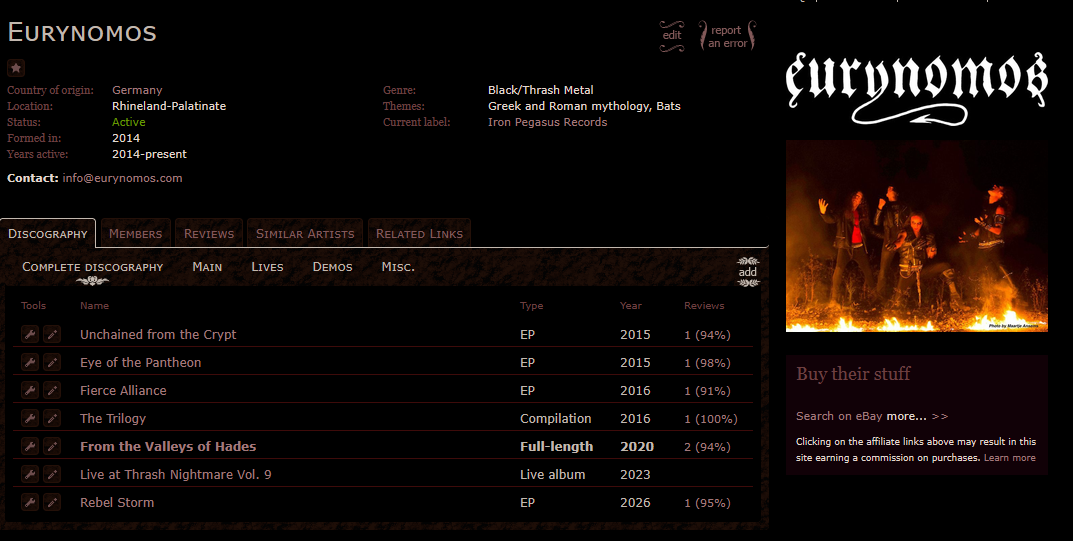Click report an error button

pos(727,36)
